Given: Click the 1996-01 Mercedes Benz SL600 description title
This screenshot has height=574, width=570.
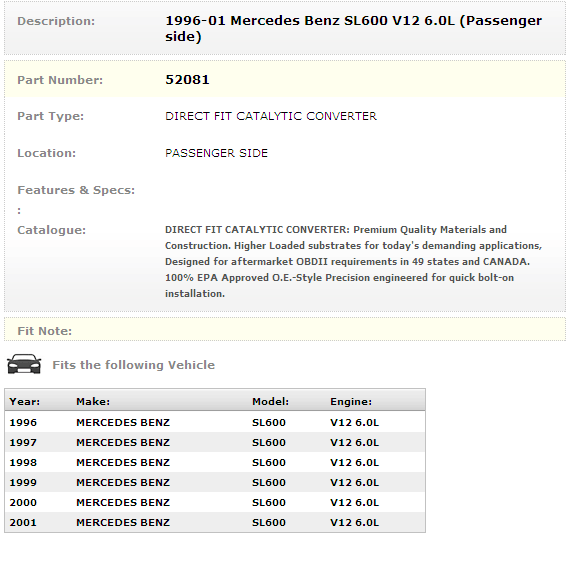Looking at the screenshot, I should 353,28.
